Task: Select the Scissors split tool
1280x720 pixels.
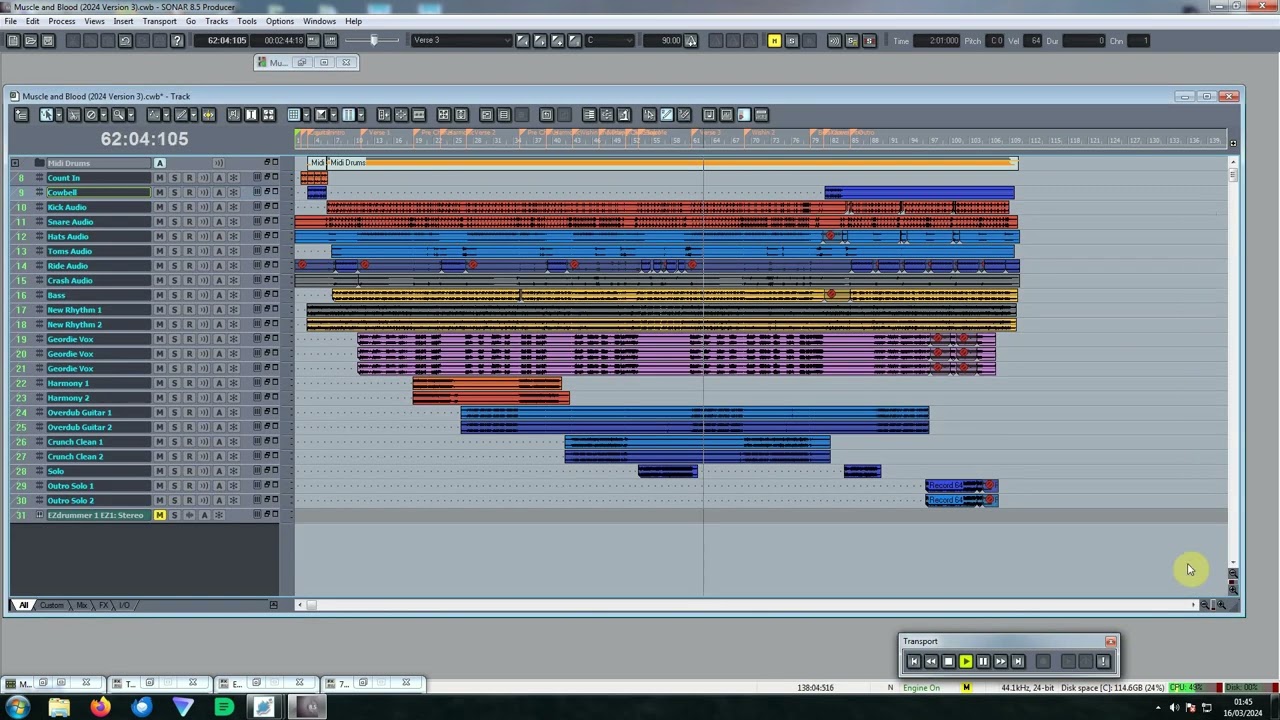Action: [73, 115]
